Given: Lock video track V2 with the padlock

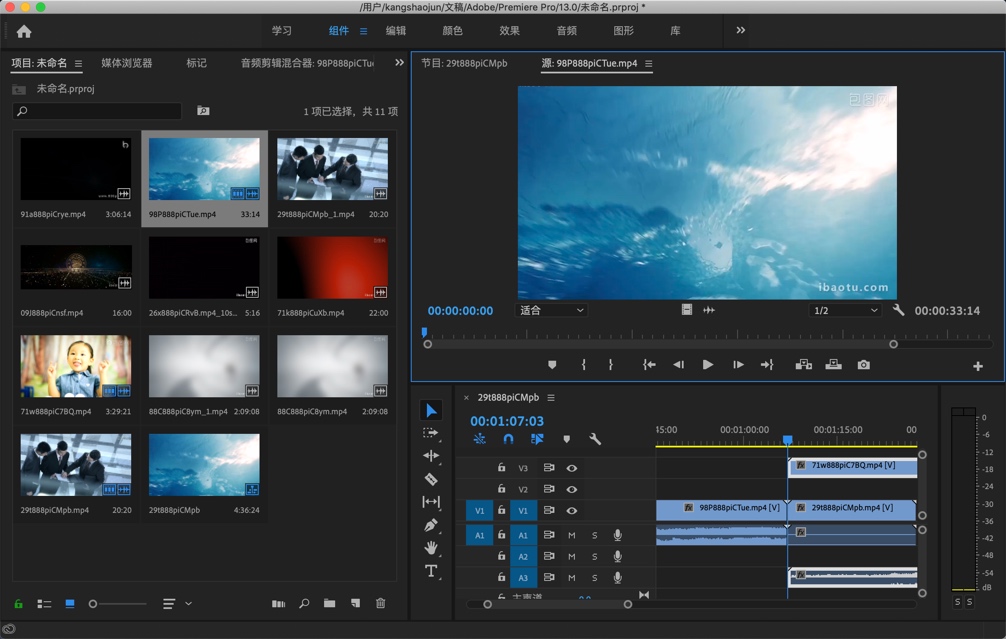Looking at the screenshot, I should point(501,489).
